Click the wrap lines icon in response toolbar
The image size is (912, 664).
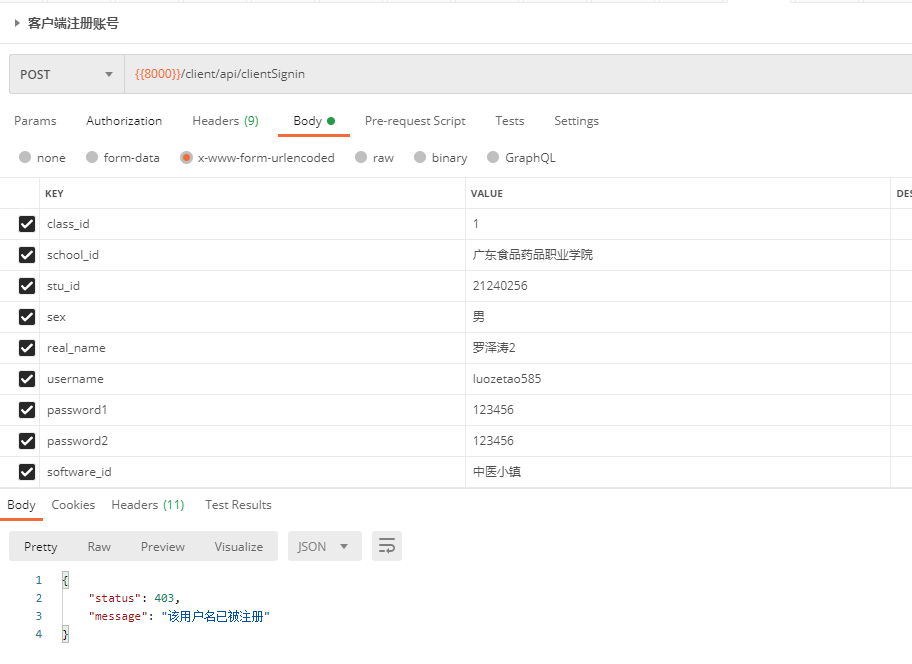coord(387,546)
